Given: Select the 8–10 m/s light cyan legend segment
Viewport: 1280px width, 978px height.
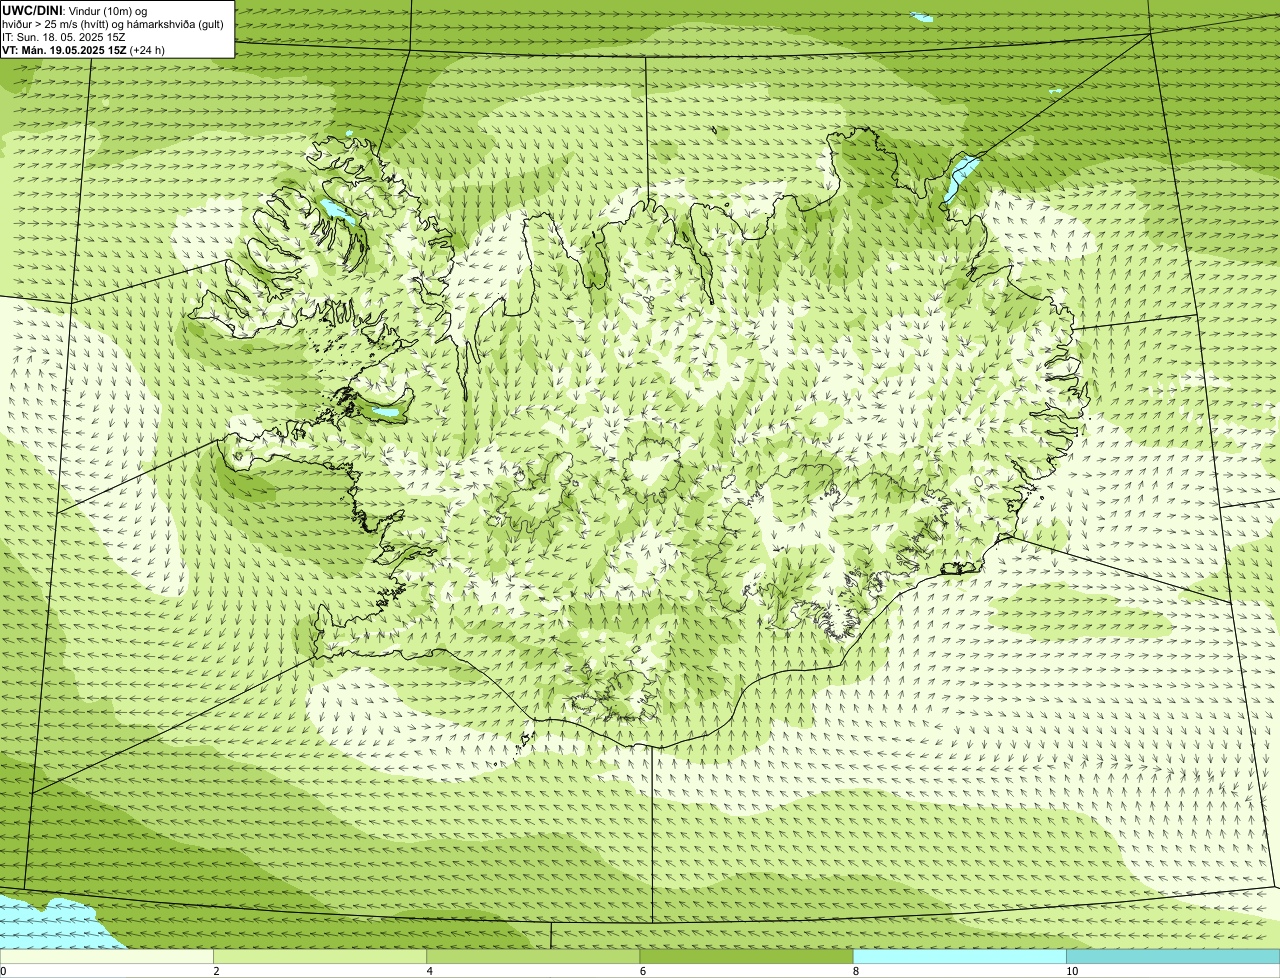Looking at the screenshot, I should [x=960, y=957].
